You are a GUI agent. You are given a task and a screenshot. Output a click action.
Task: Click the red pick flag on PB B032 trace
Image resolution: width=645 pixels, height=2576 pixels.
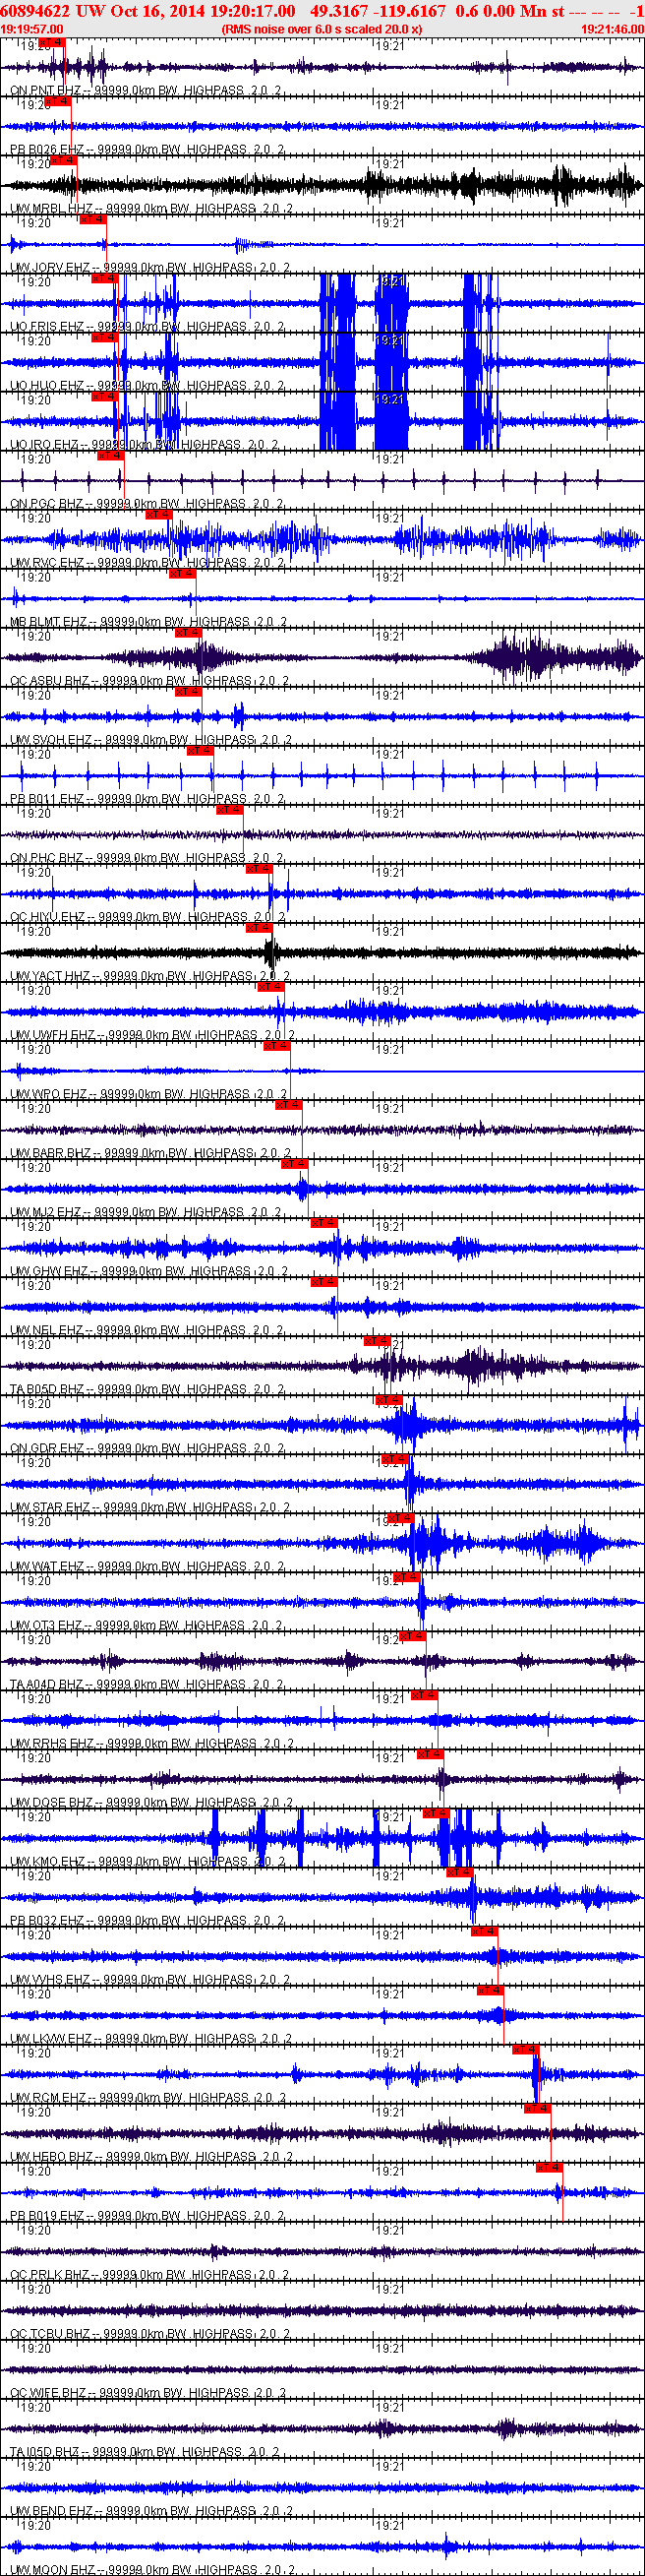pyautogui.click(x=460, y=1871)
